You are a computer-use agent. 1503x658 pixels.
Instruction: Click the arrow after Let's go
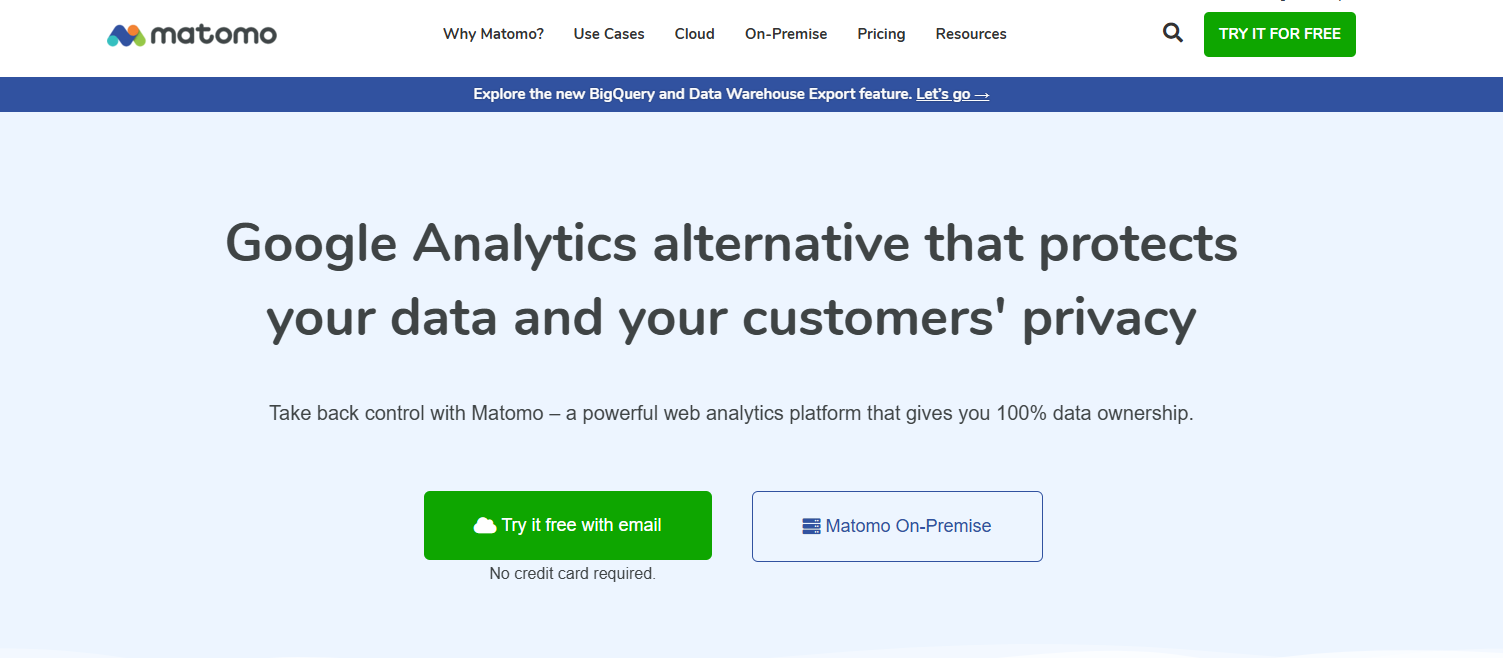pos(982,94)
